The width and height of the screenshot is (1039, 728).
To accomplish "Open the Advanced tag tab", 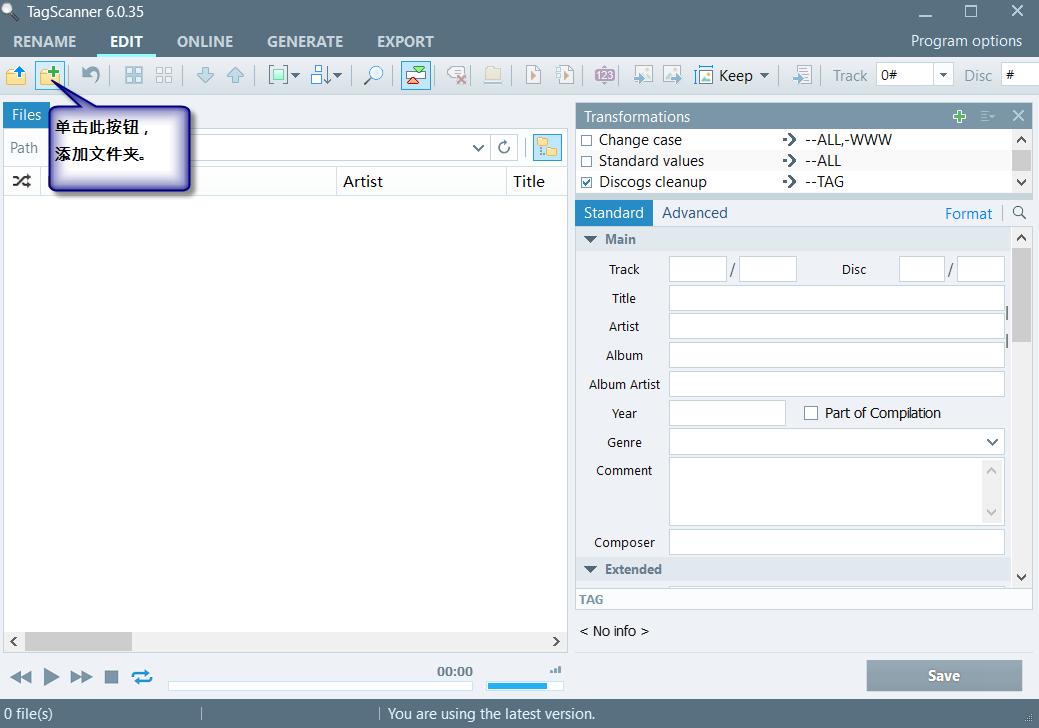I will click(x=694, y=213).
